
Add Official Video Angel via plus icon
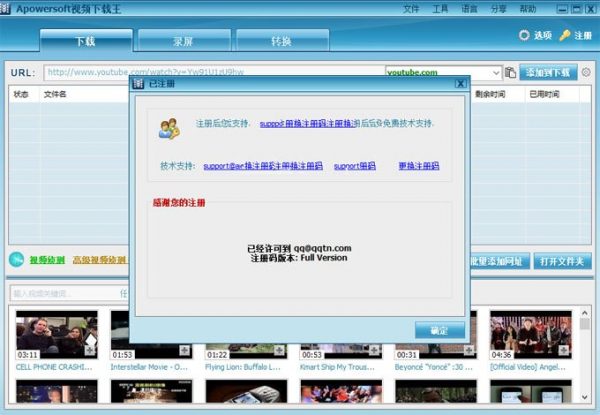[564, 350]
